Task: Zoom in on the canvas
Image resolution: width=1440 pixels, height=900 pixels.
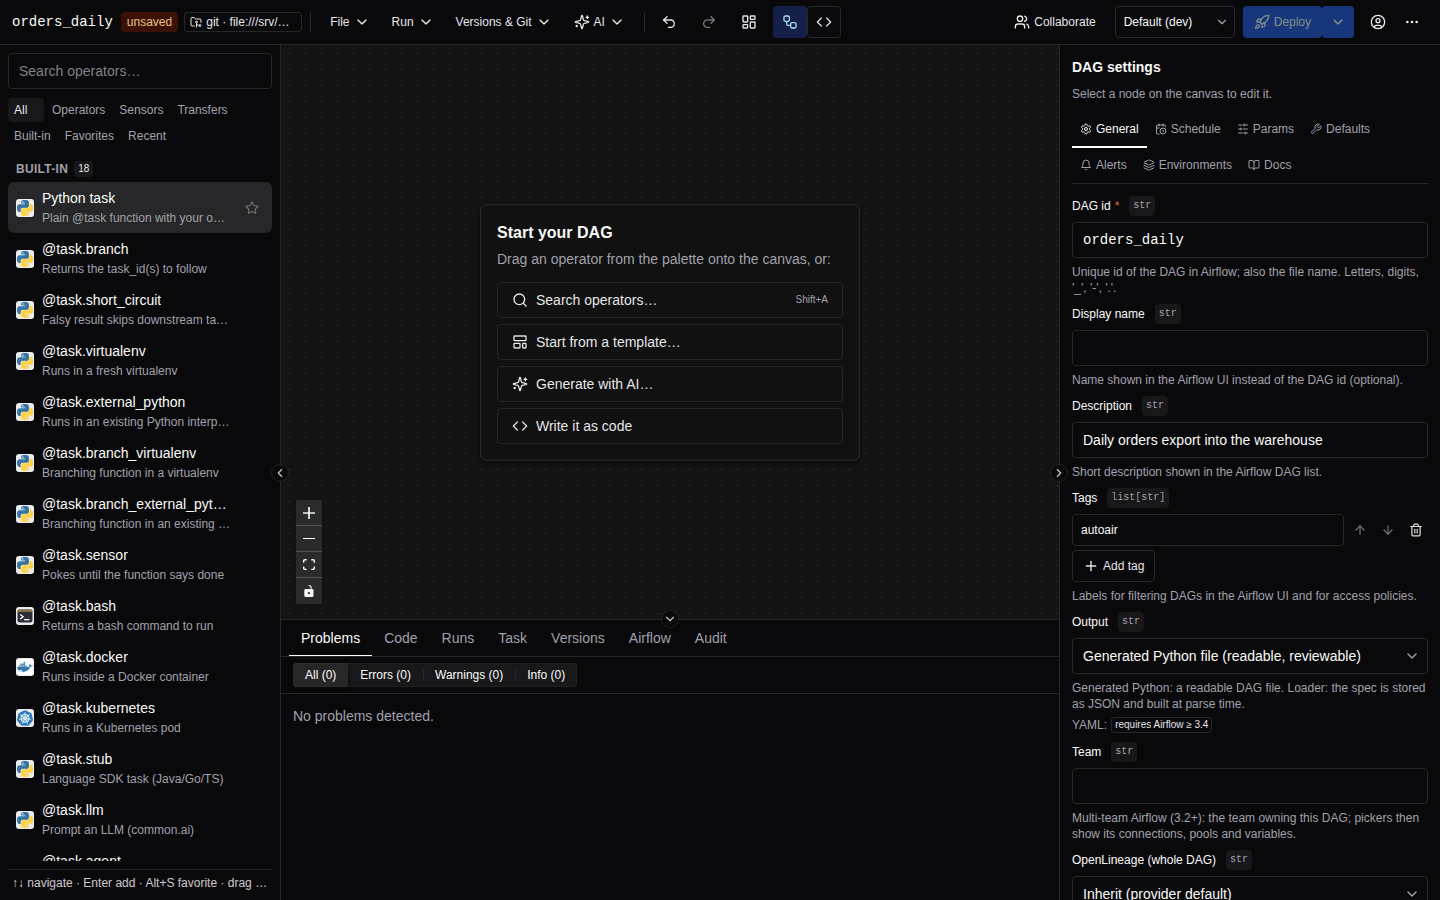Action: 309,513
